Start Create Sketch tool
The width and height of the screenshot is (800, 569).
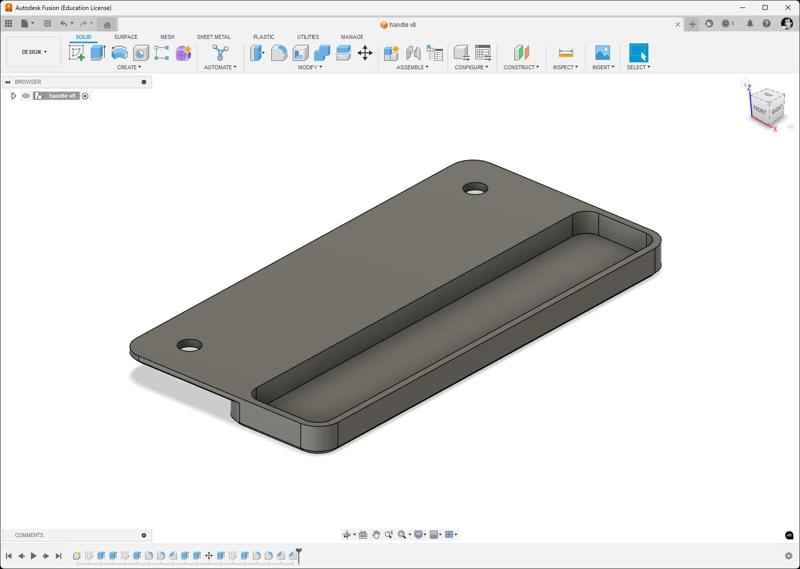tap(77, 53)
